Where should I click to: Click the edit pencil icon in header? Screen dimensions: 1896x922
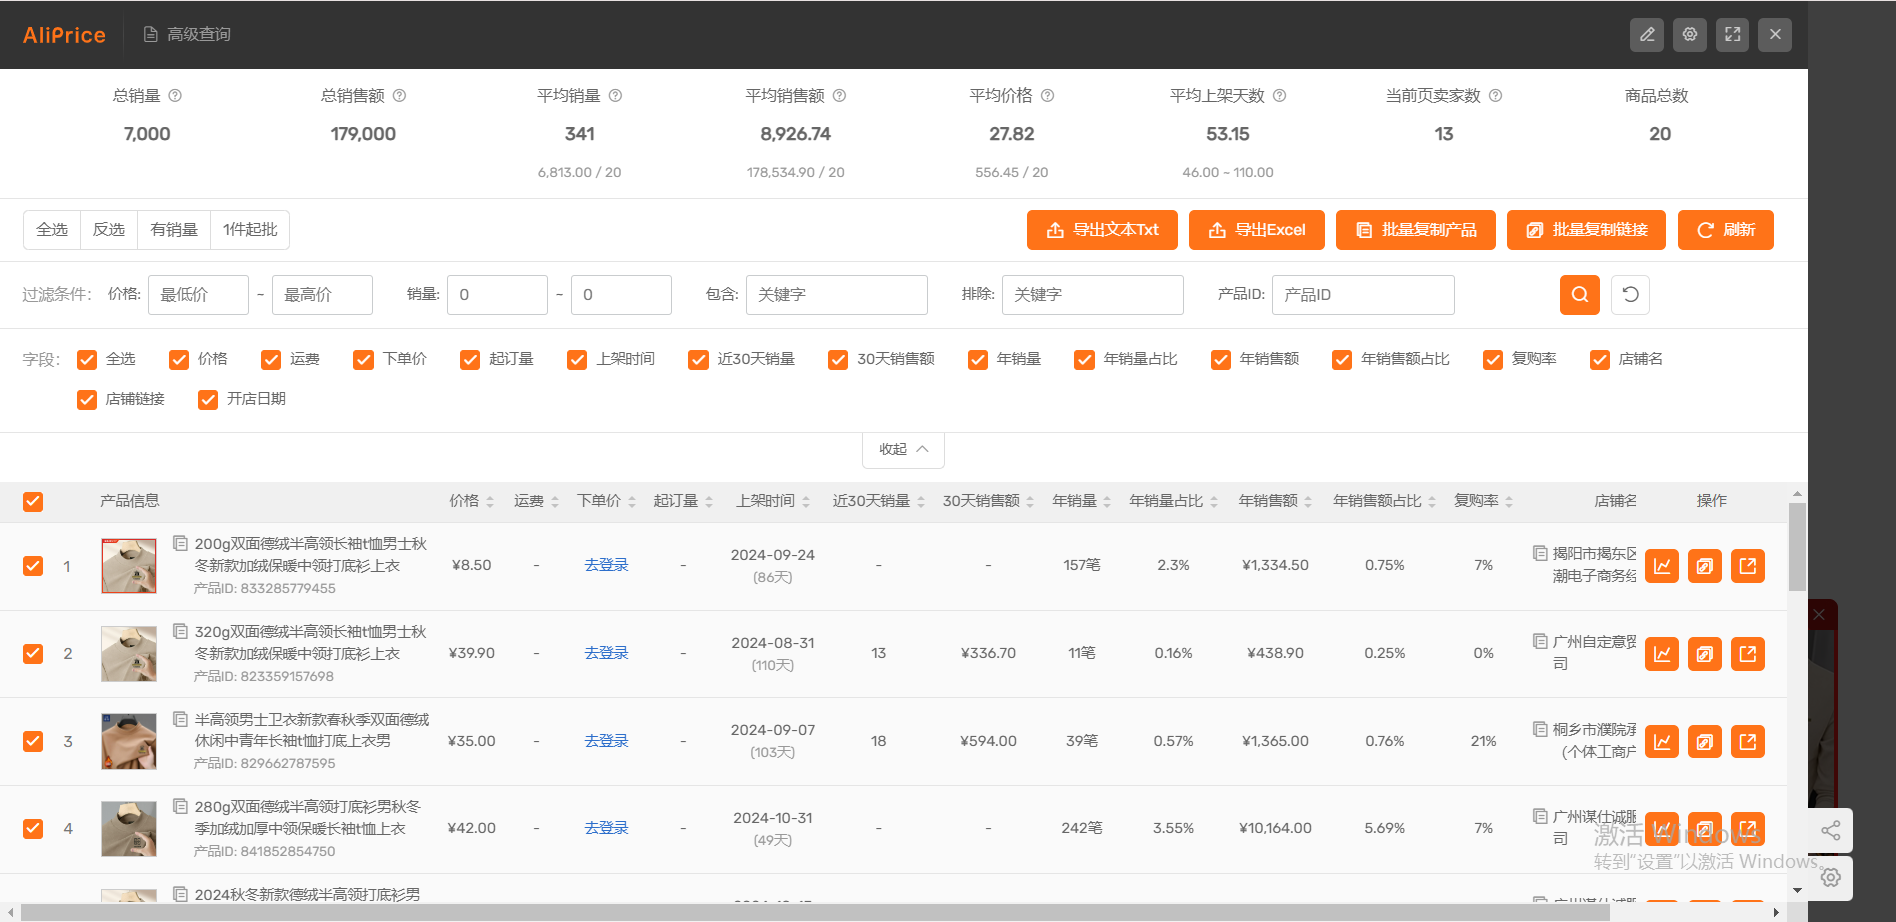[1647, 34]
